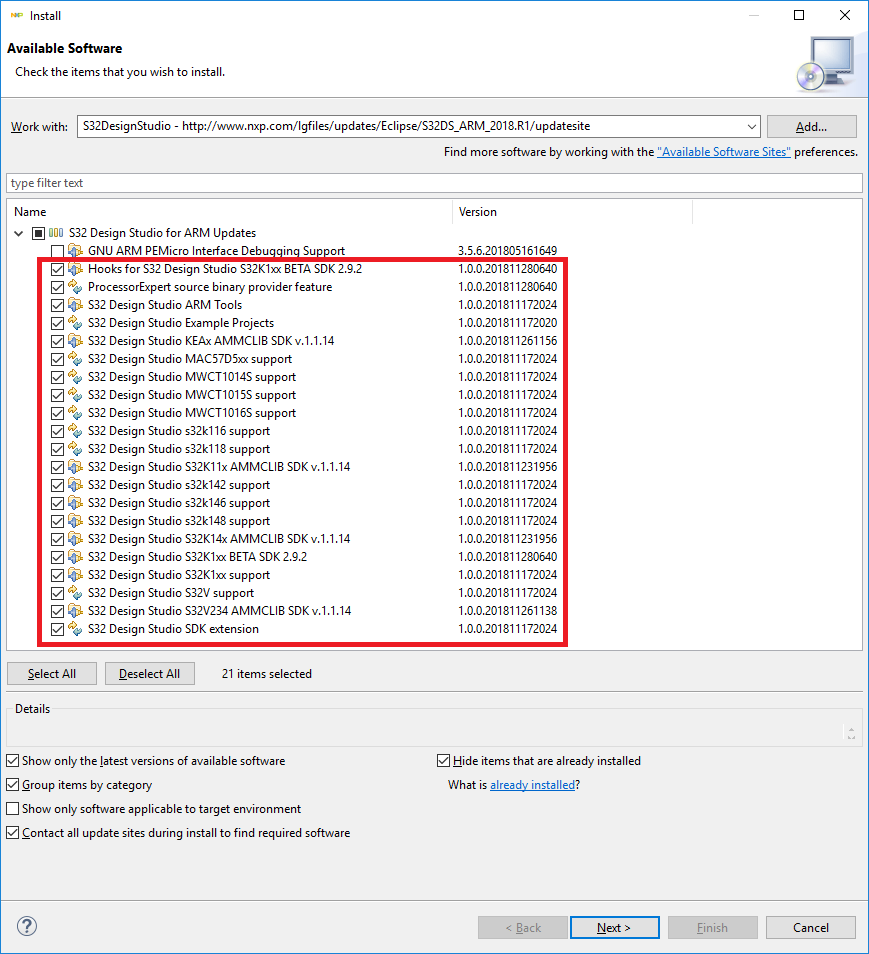The height and width of the screenshot is (954, 869).
Task: Click the 21 items selected label
Action: (267, 674)
